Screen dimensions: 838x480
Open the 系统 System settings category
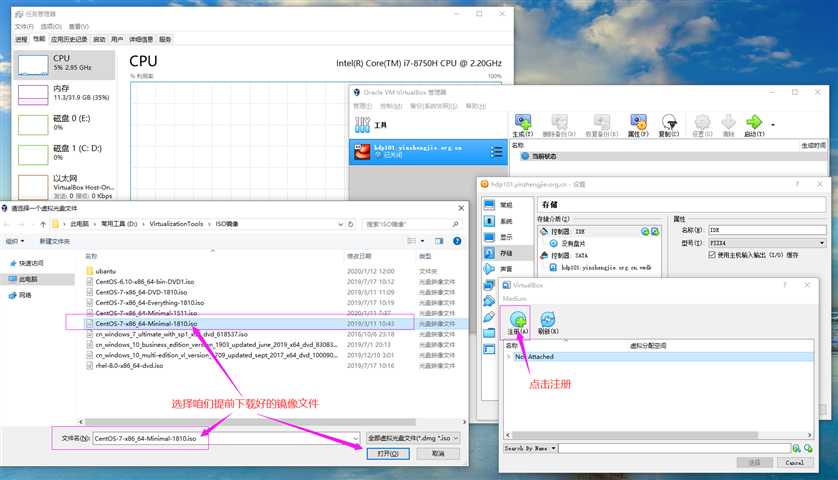[506, 221]
